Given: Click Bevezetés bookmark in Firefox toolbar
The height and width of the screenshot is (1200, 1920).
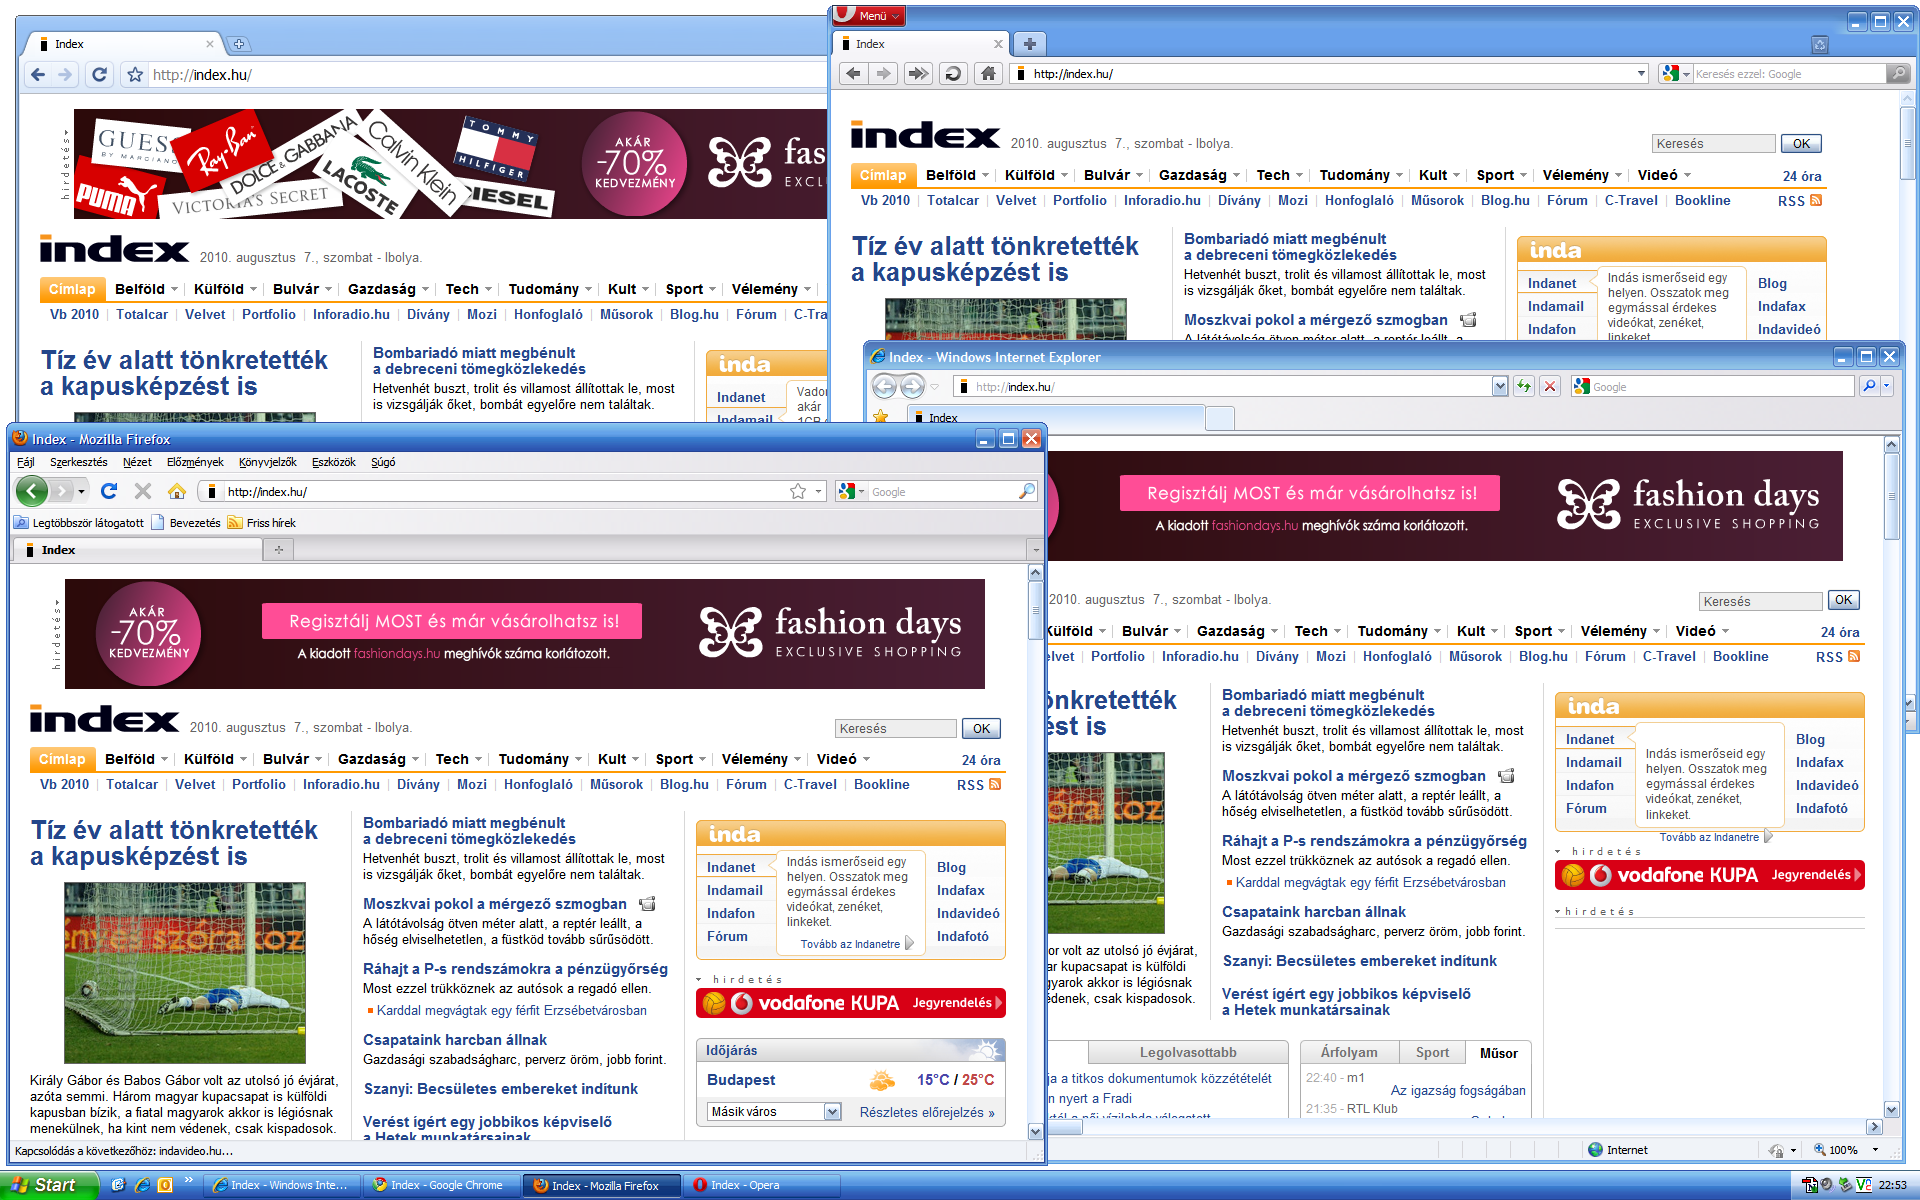Looking at the screenshot, I should pos(186,522).
